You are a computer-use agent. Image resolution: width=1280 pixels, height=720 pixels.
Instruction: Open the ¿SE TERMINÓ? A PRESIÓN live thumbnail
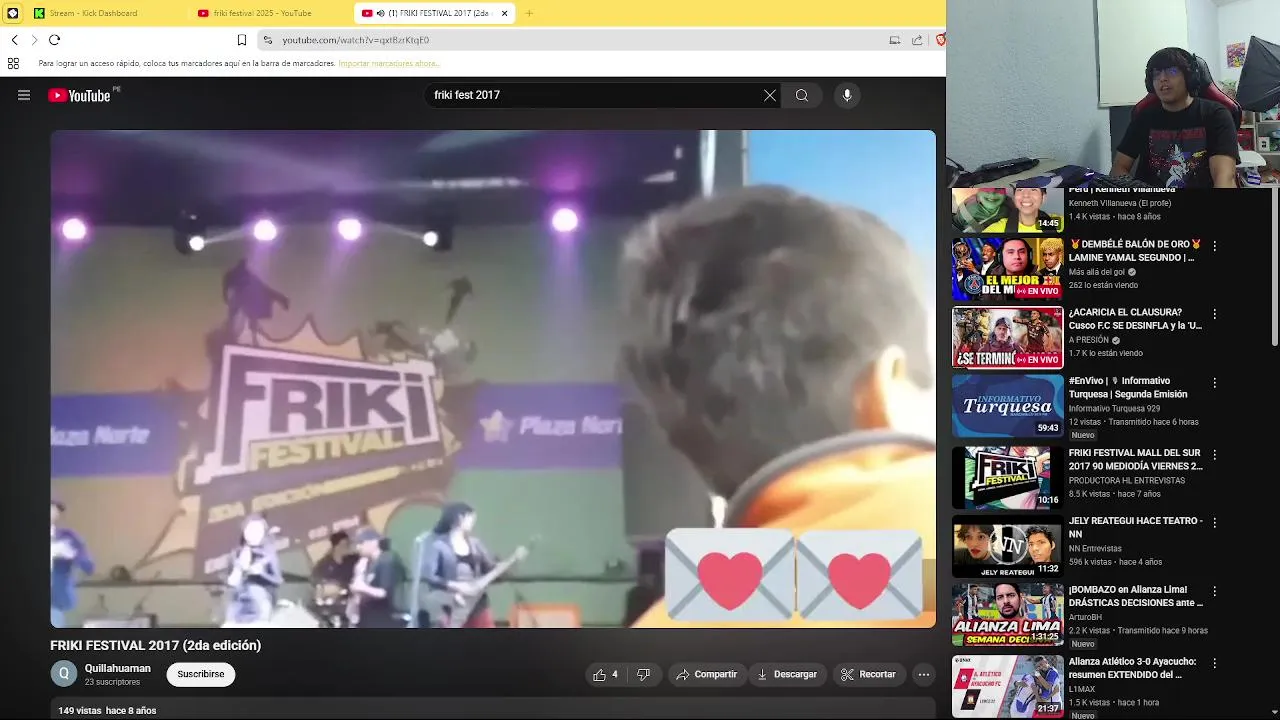(x=1007, y=337)
